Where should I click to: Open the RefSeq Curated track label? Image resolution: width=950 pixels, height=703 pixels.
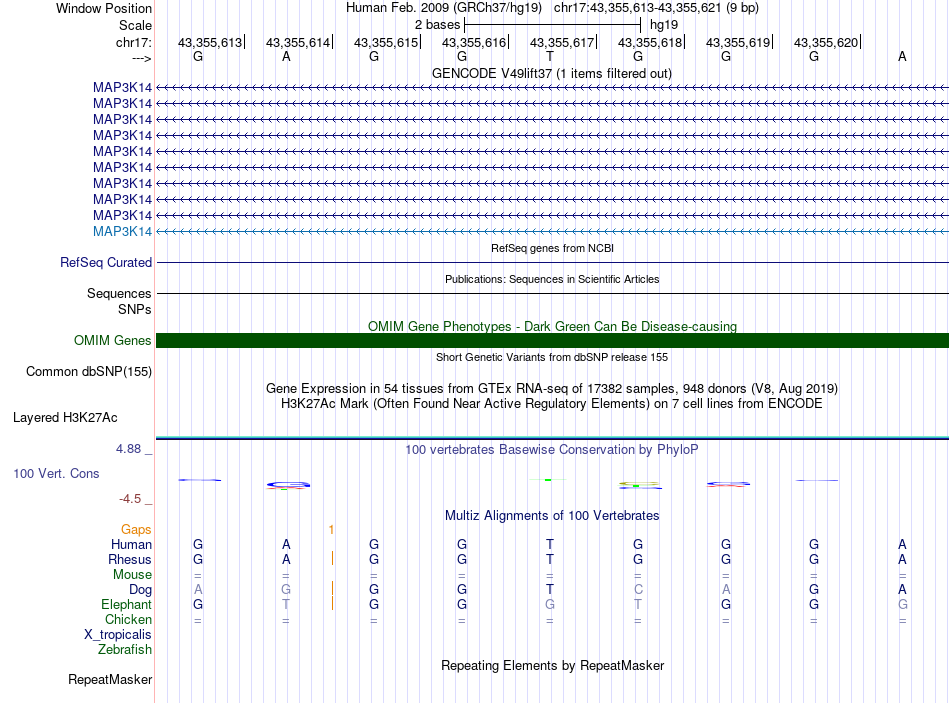click(106, 262)
